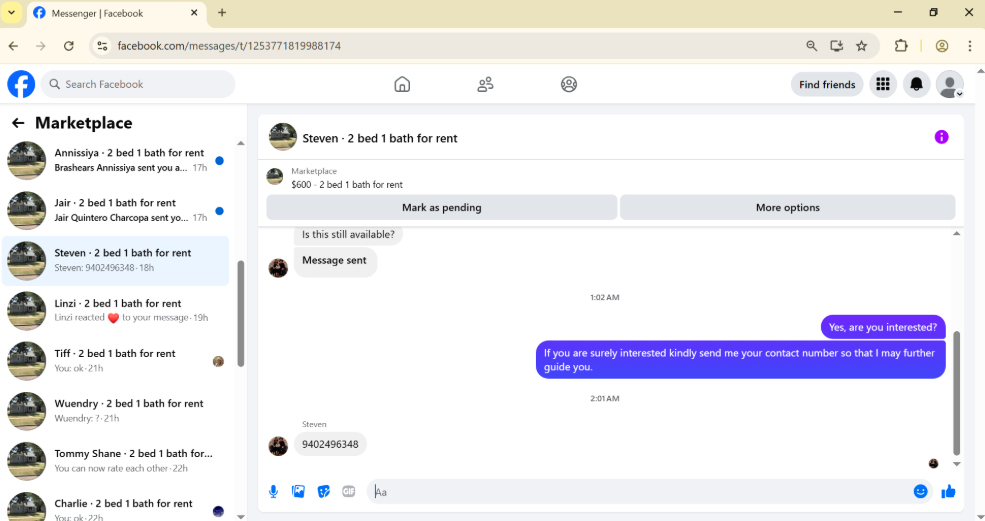Click unread blue dot on Annissiya row
This screenshot has width=985, height=521.
[x=219, y=161]
